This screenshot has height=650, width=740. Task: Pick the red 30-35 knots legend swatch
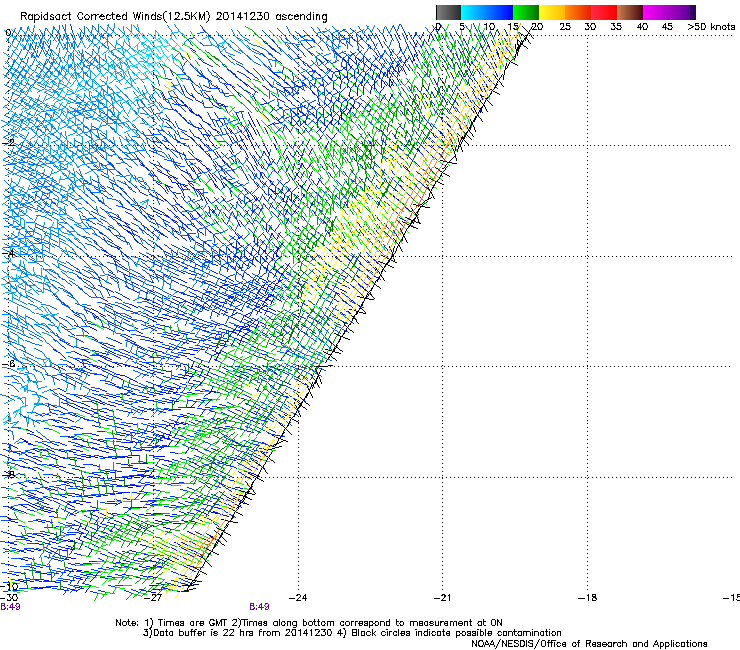604,12
